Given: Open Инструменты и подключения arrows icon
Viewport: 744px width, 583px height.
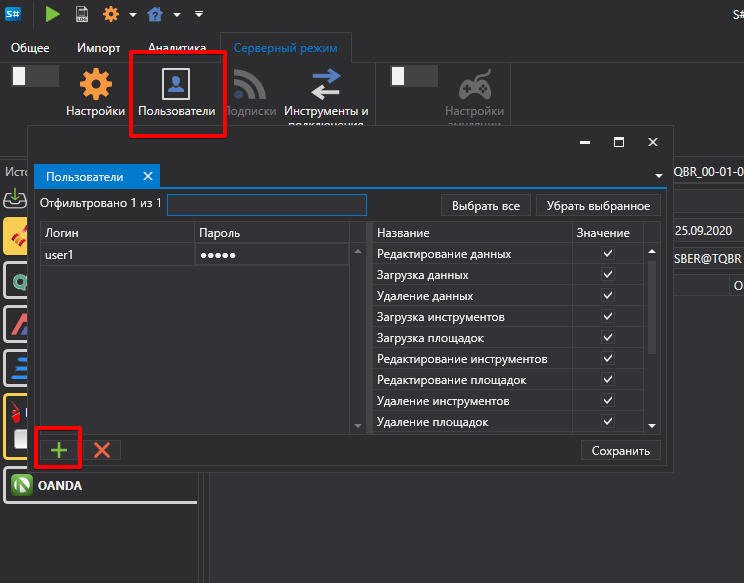Looking at the screenshot, I should click(x=326, y=95).
